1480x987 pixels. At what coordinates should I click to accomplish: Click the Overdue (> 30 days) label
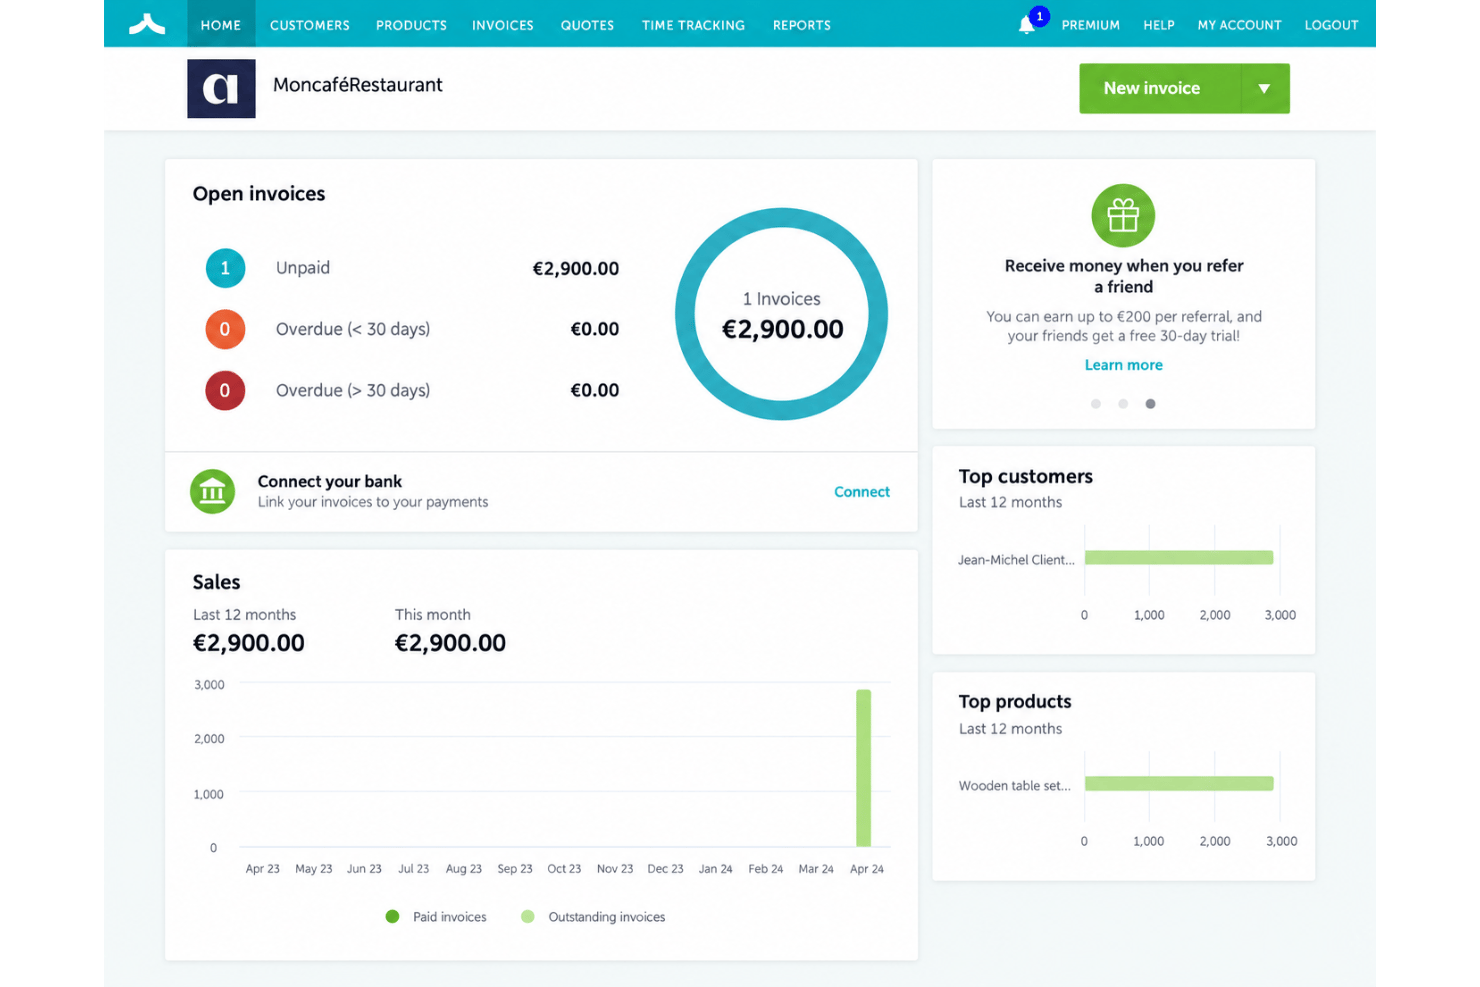(353, 390)
